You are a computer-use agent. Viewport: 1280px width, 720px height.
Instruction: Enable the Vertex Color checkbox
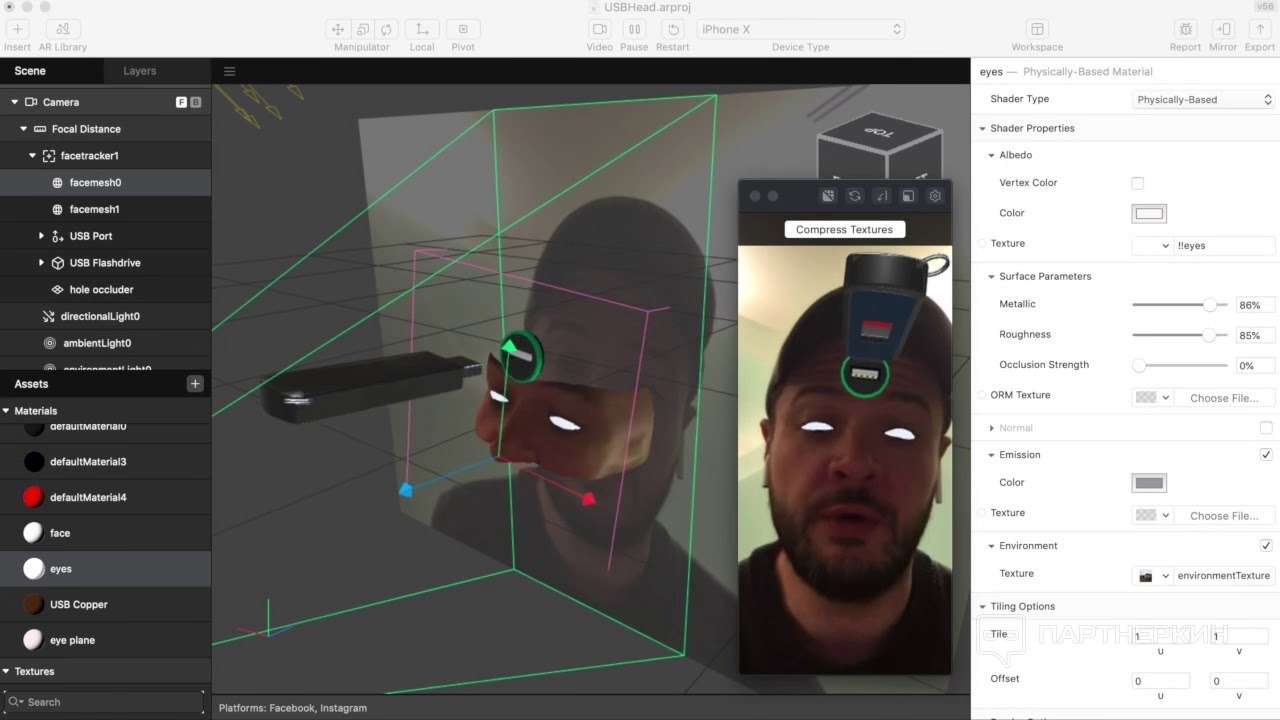(1138, 183)
